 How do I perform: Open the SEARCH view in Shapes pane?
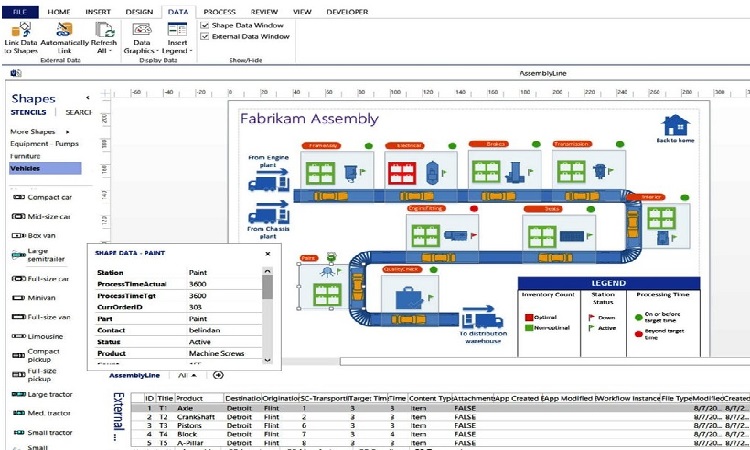click(78, 112)
